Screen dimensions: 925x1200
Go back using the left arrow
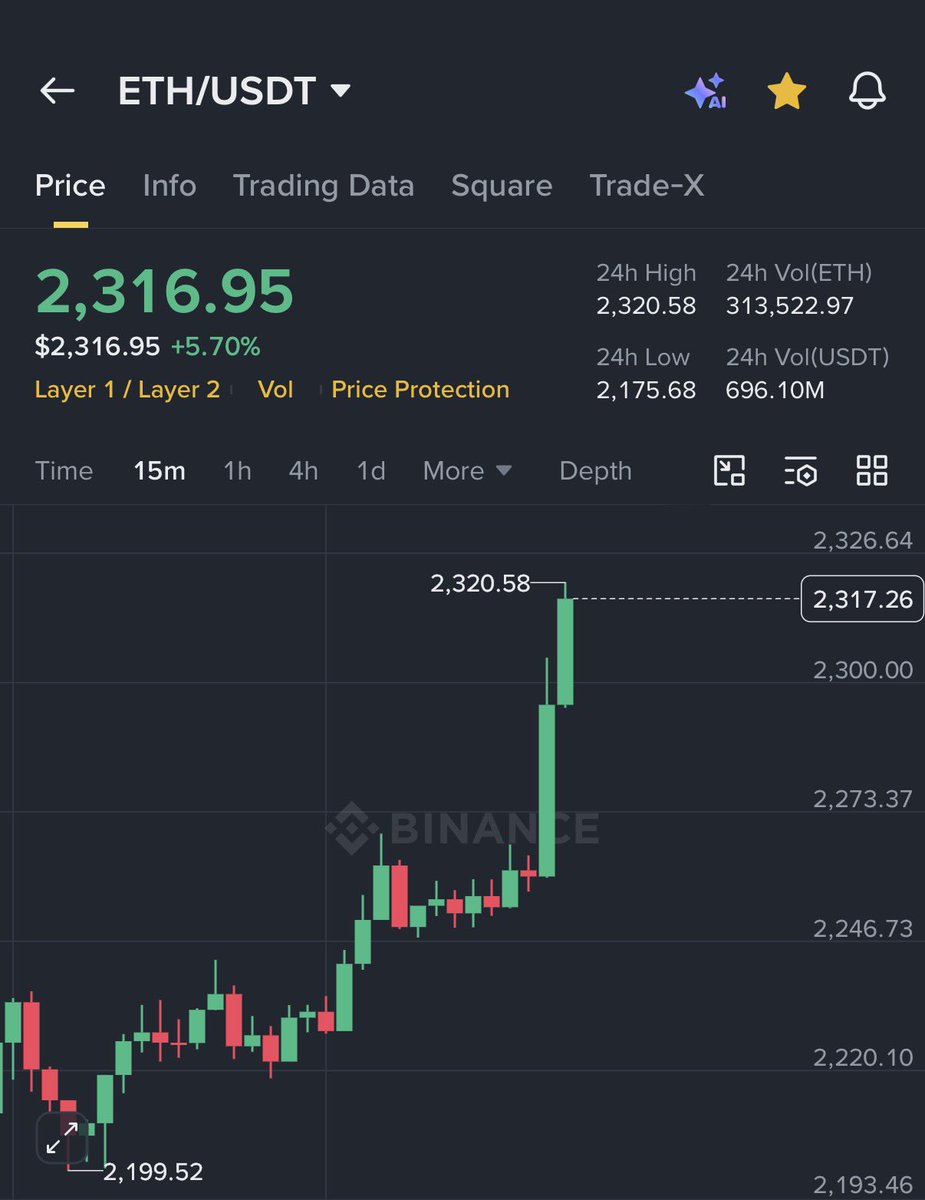click(x=57, y=91)
